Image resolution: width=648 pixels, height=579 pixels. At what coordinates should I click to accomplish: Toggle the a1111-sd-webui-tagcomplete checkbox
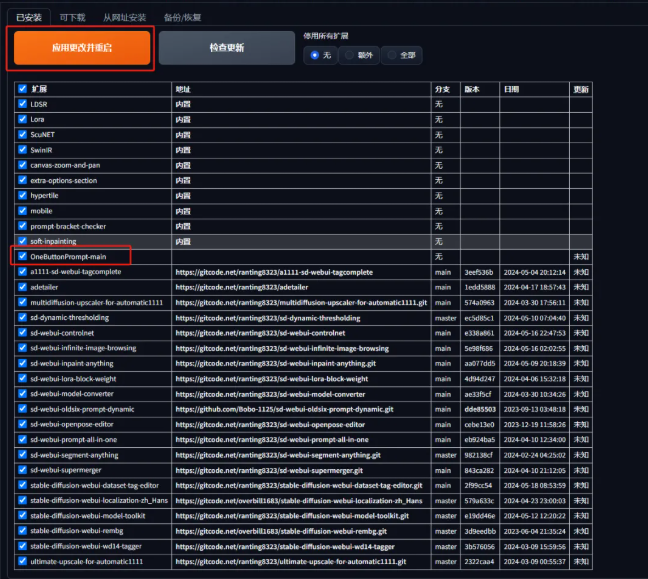point(22,272)
